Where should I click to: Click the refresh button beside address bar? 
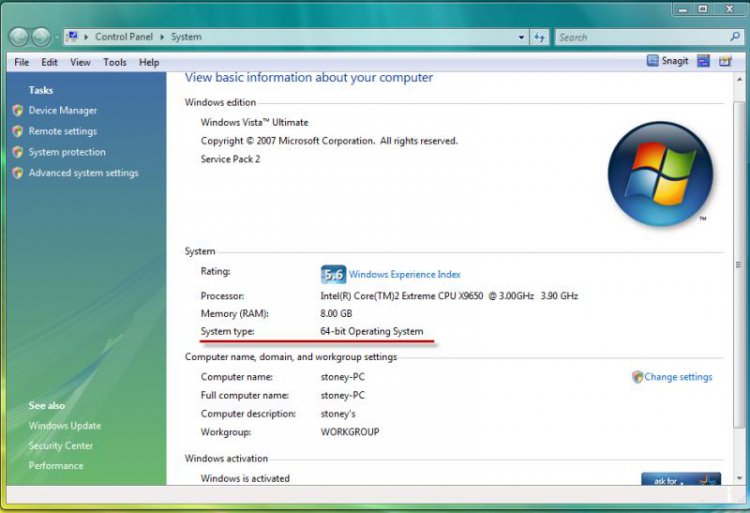(540, 37)
